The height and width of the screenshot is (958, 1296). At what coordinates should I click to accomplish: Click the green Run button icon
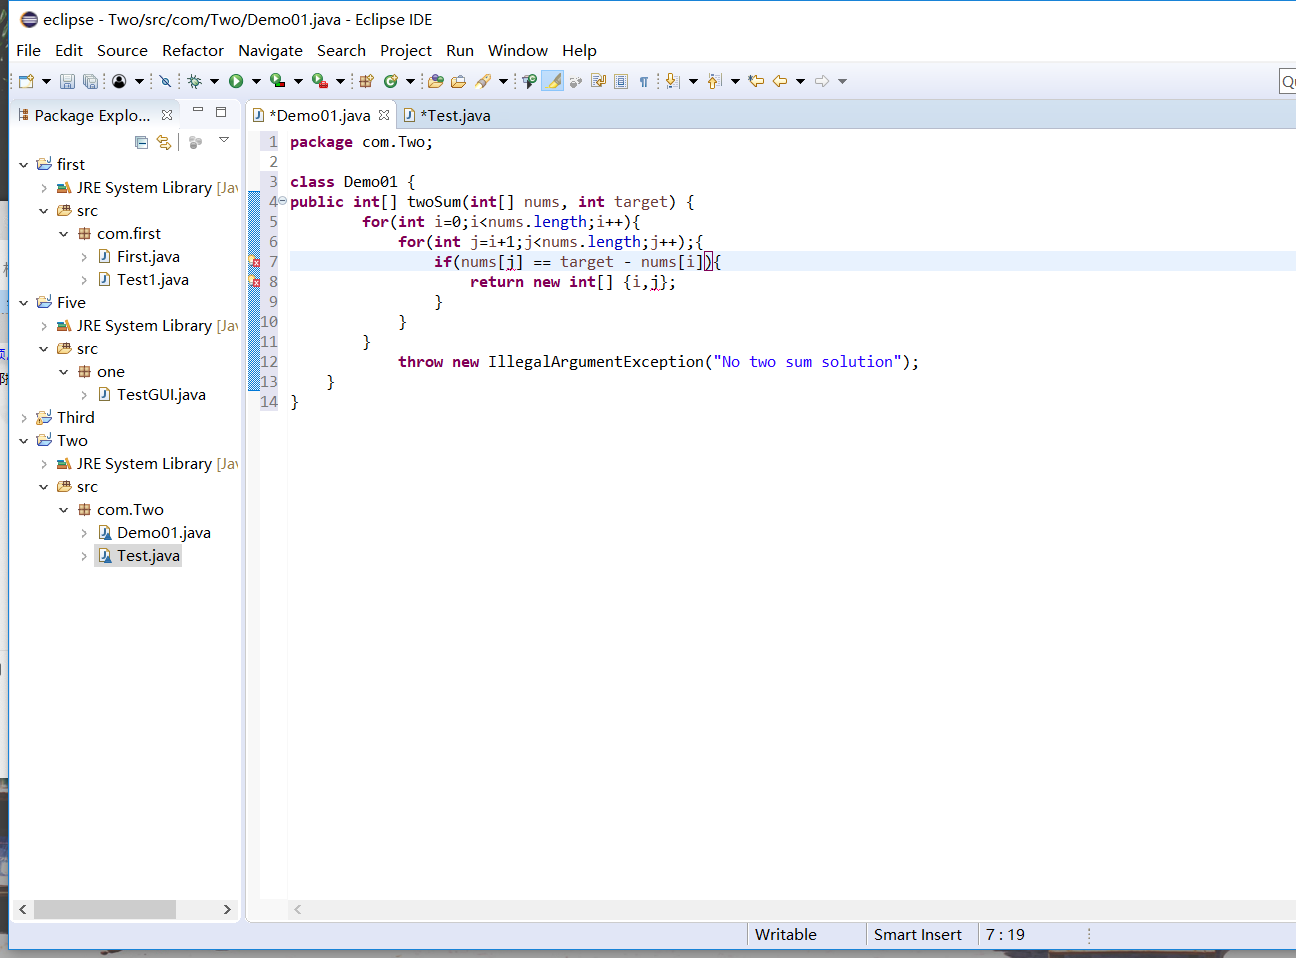click(236, 81)
